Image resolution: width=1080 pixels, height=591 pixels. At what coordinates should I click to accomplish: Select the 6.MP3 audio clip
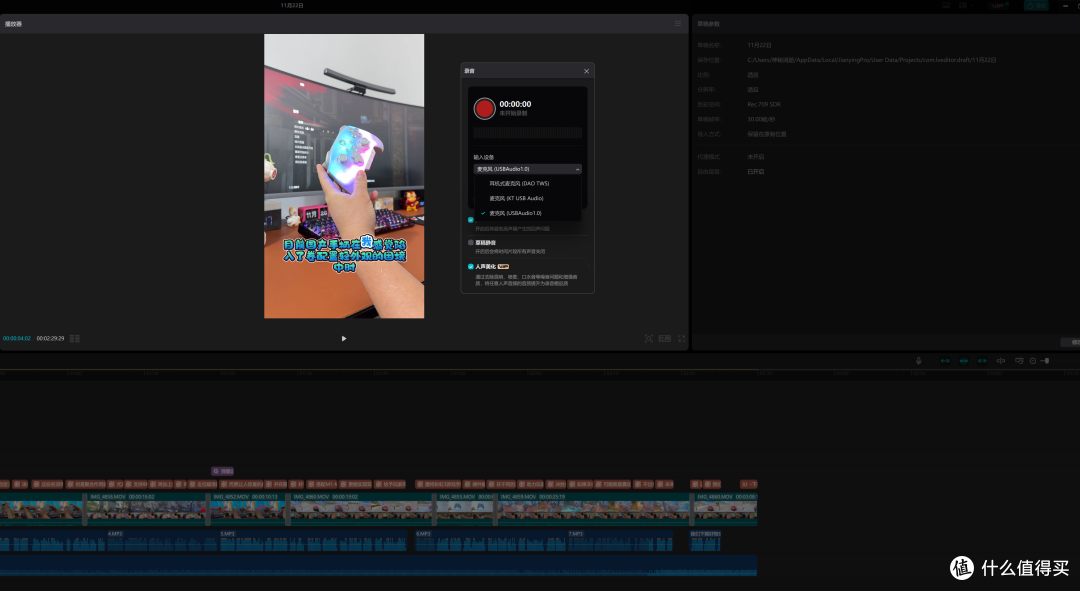pos(490,540)
